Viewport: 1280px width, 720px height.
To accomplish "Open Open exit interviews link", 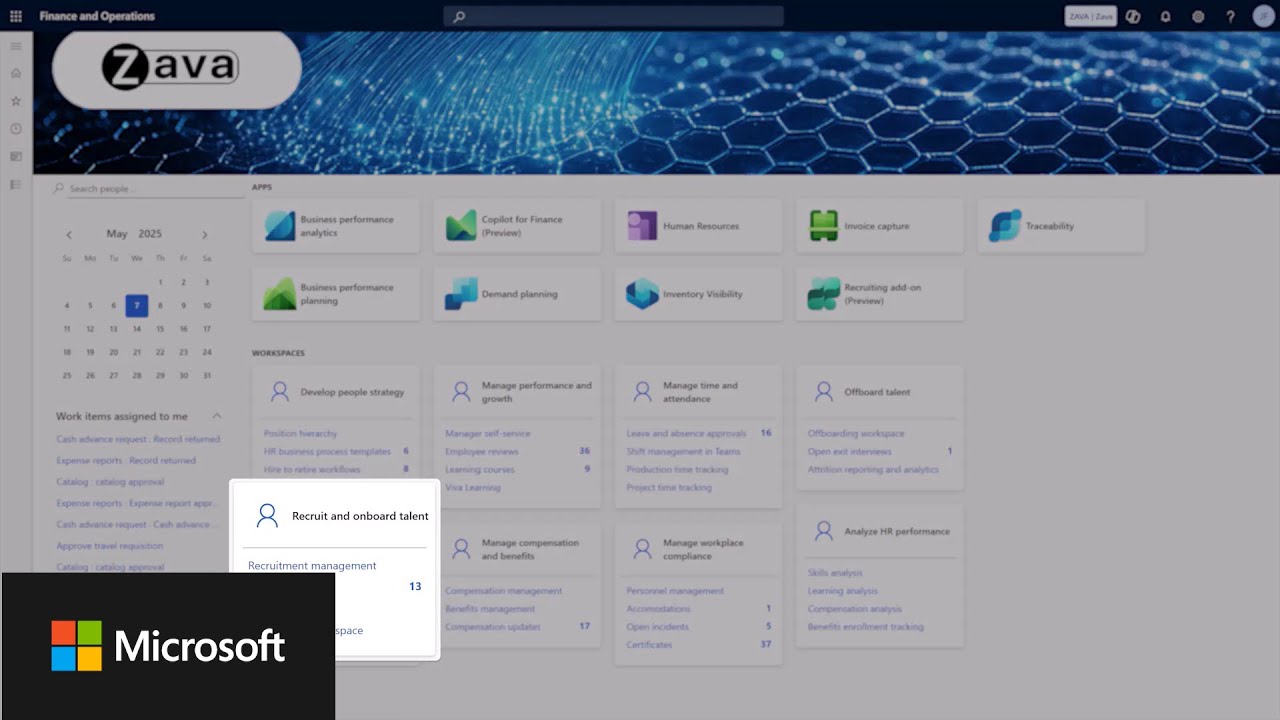I will [849, 452].
